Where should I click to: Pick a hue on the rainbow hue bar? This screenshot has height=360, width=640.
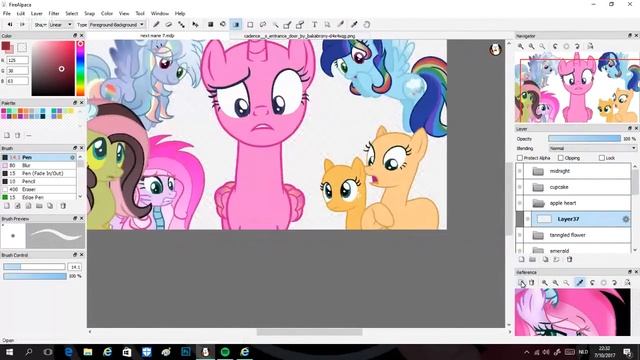point(80,68)
